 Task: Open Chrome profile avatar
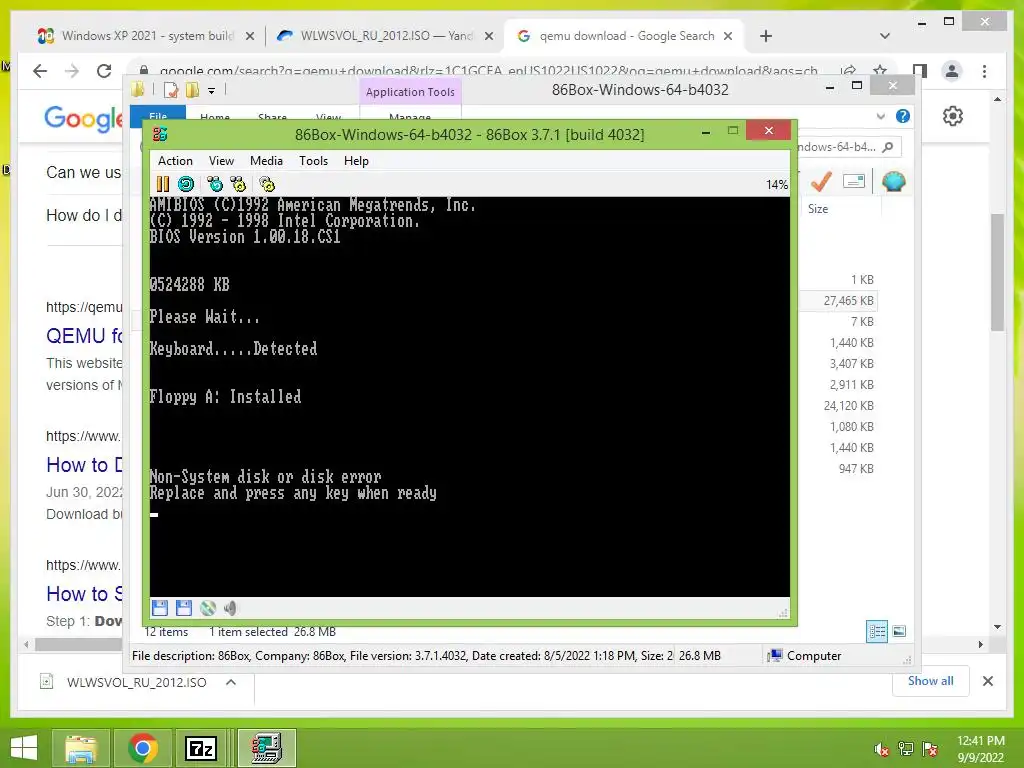(x=952, y=71)
